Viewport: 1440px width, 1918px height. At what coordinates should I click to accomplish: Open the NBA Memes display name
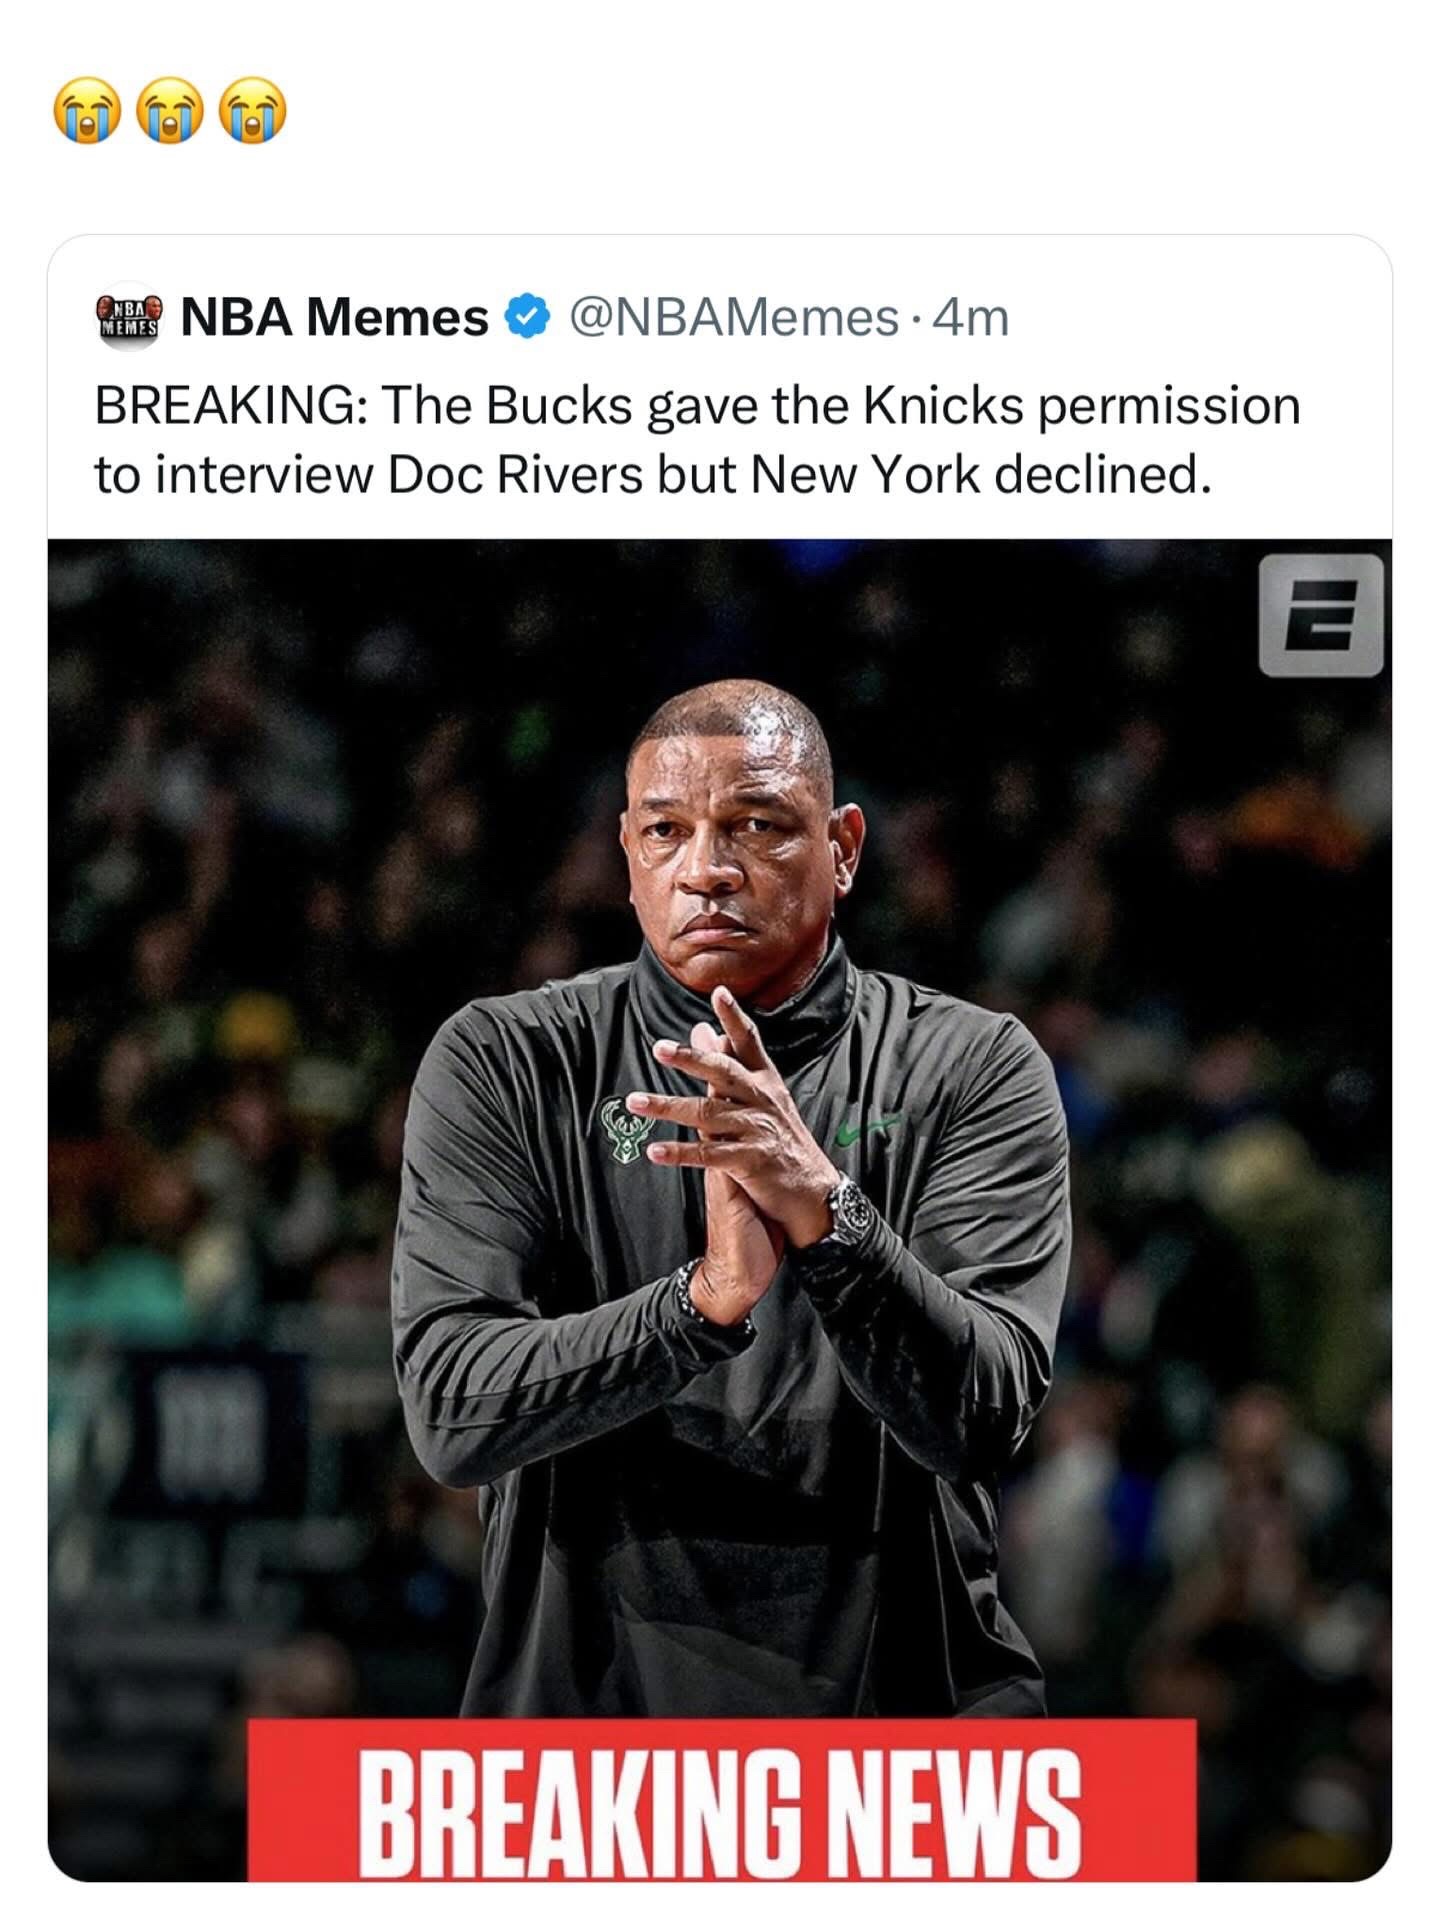coord(335,317)
